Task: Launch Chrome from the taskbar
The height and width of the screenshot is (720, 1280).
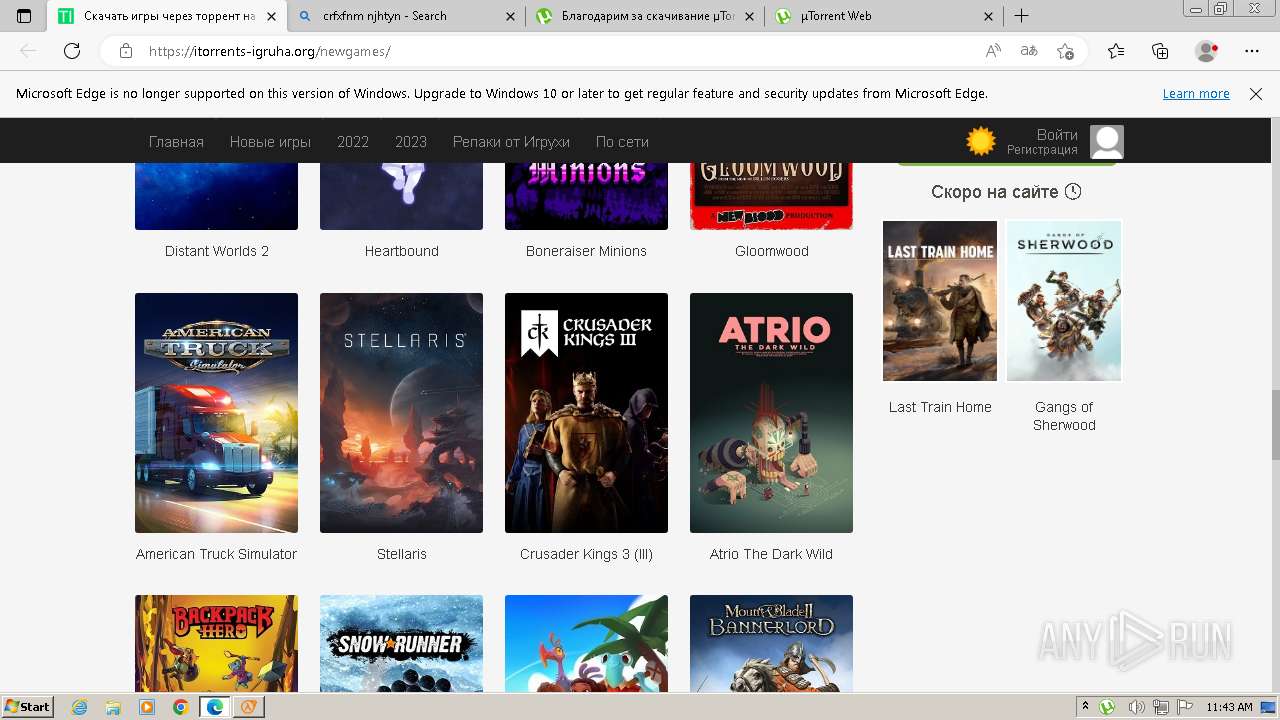Action: (x=180, y=707)
